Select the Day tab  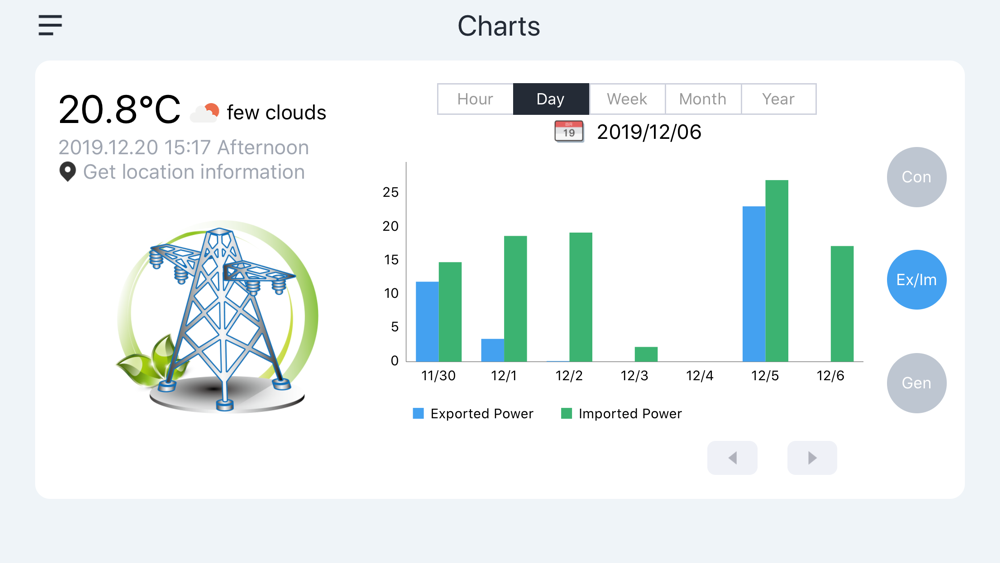point(551,99)
